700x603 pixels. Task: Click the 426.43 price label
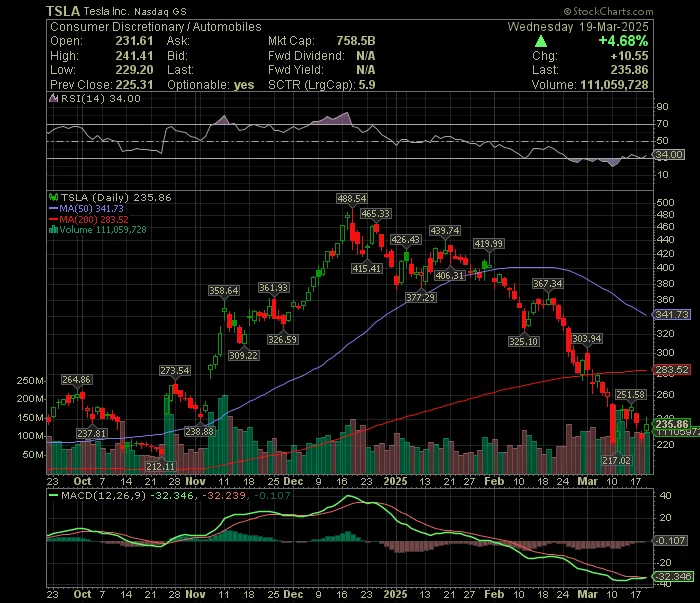[x=405, y=240]
